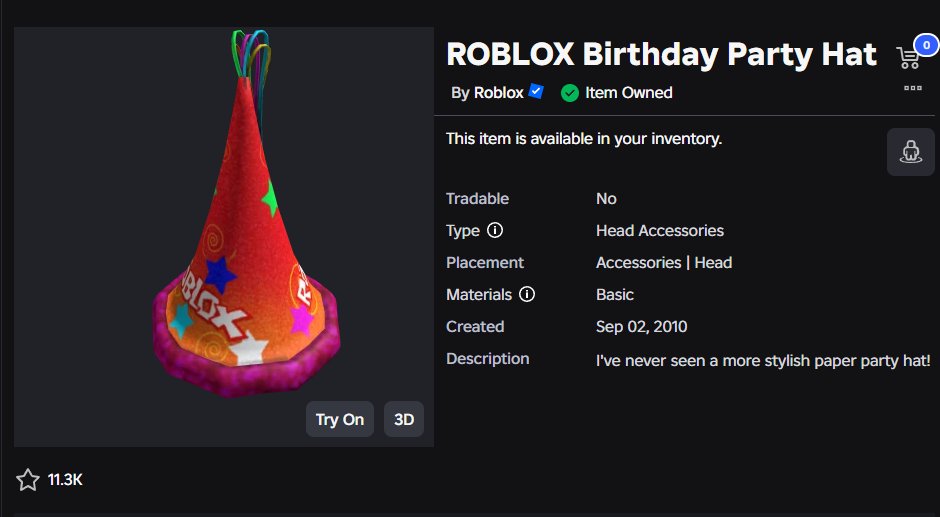
Task: Click the 'Item Owned' text
Action: click(629, 92)
